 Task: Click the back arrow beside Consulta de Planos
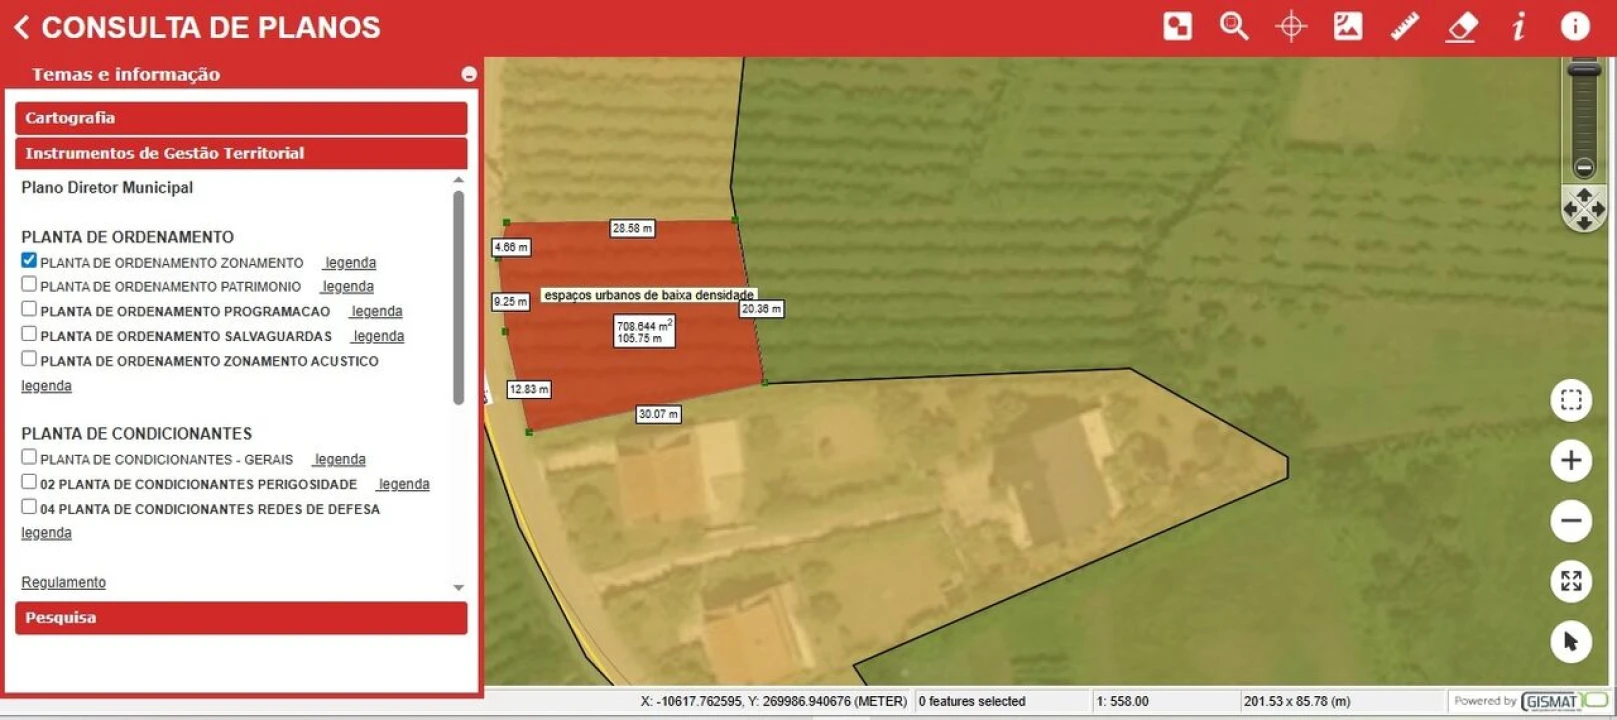tap(22, 27)
